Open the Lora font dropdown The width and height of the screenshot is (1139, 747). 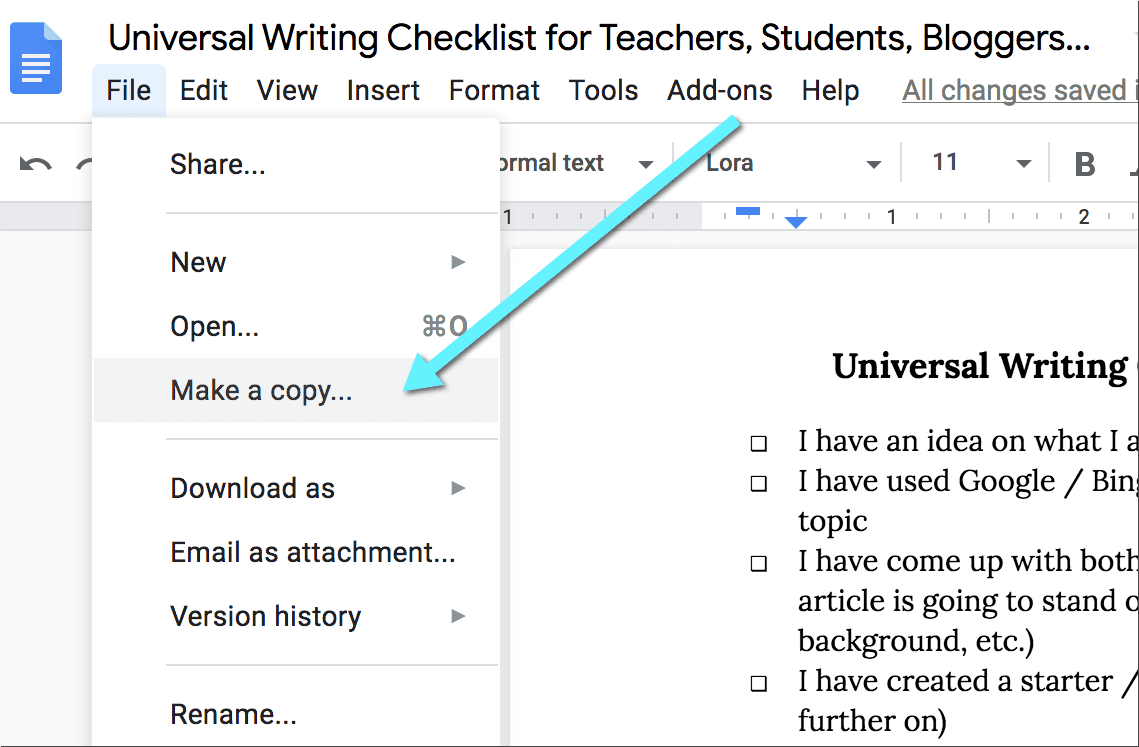pos(794,163)
